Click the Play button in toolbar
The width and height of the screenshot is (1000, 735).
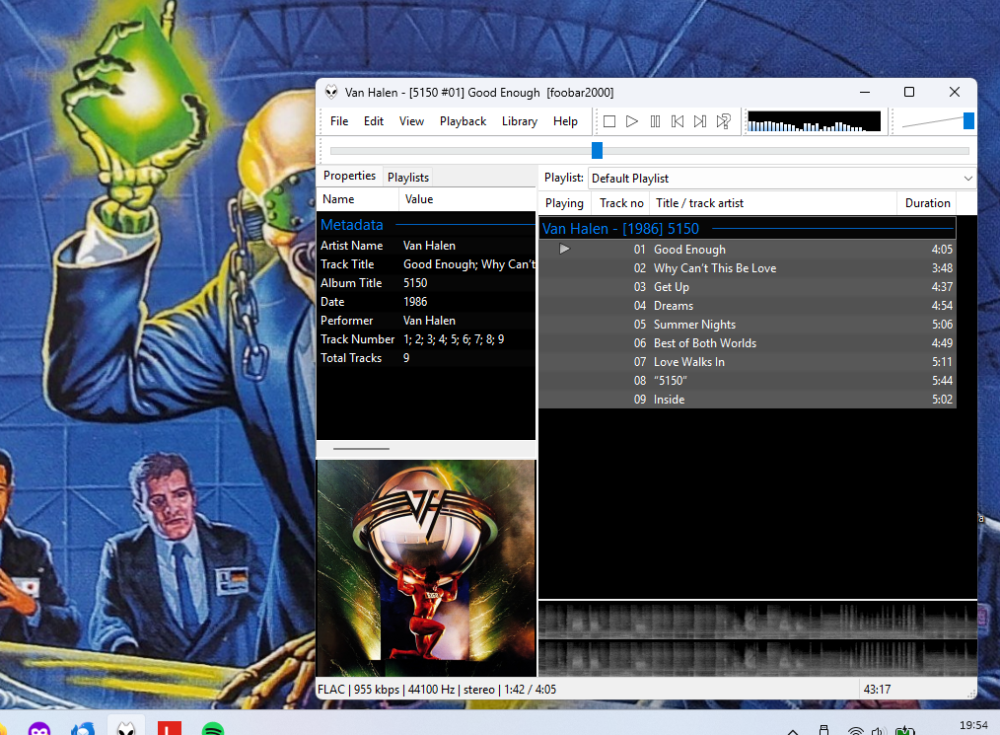tap(632, 121)
